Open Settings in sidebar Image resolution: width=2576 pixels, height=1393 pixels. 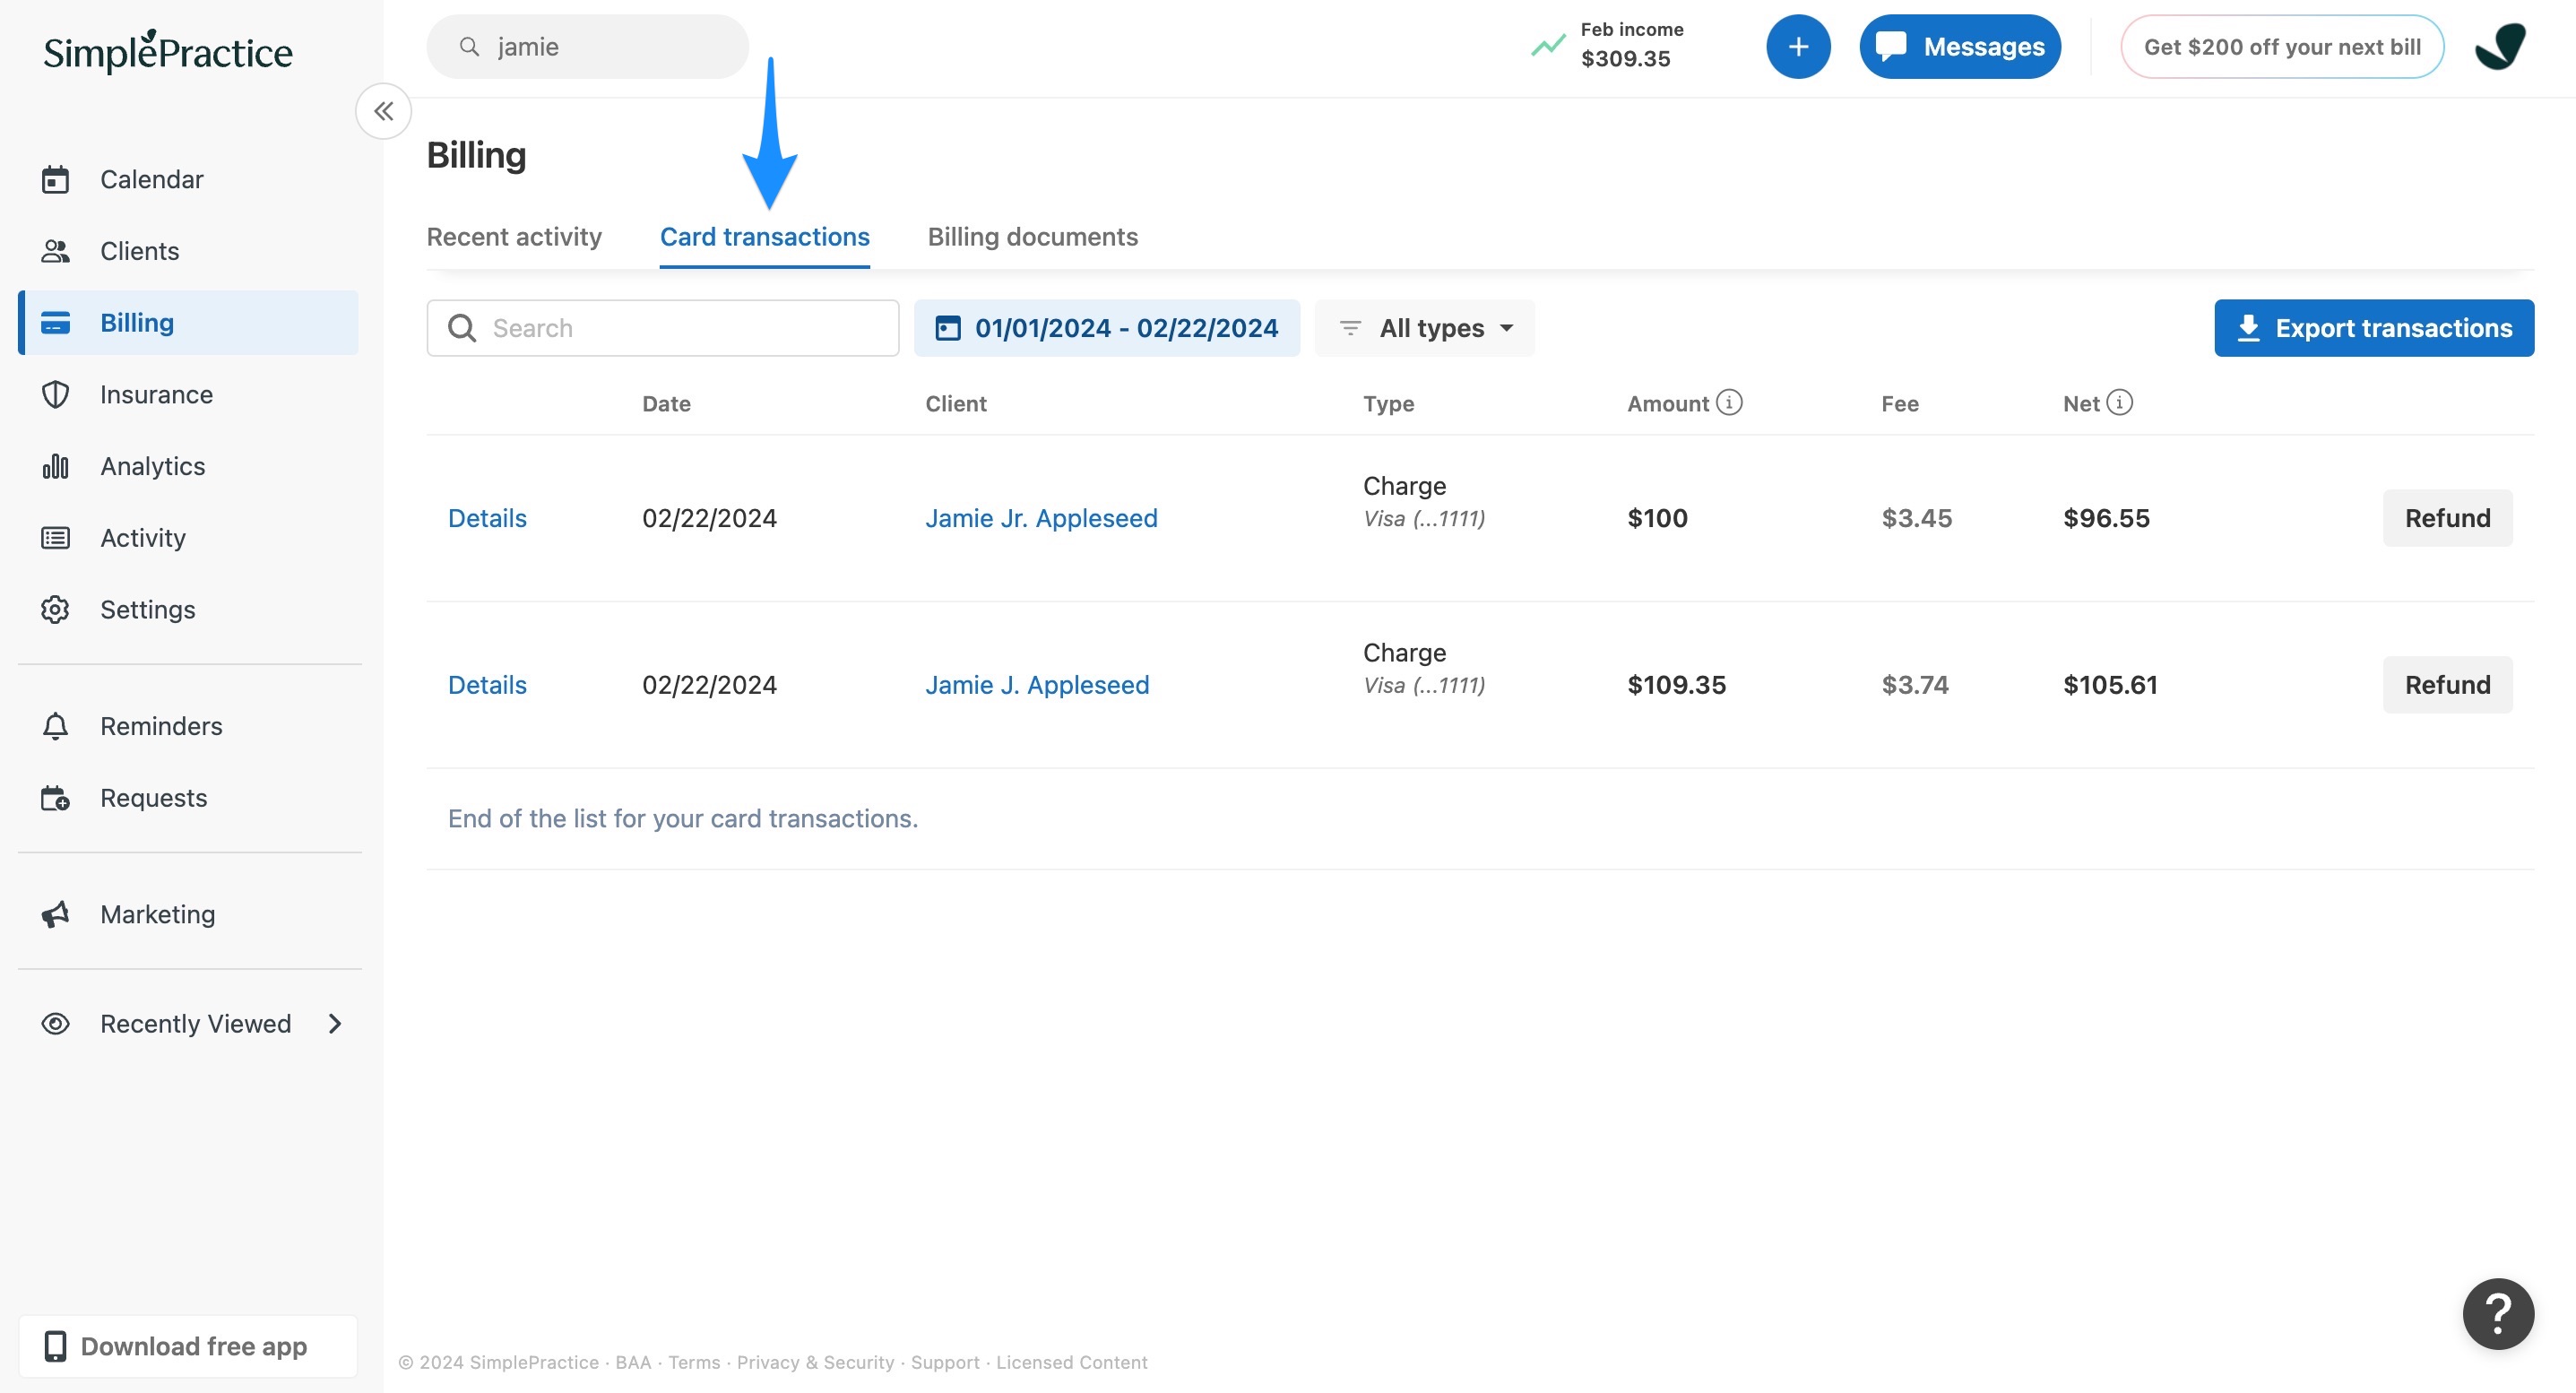pos(188,610)
